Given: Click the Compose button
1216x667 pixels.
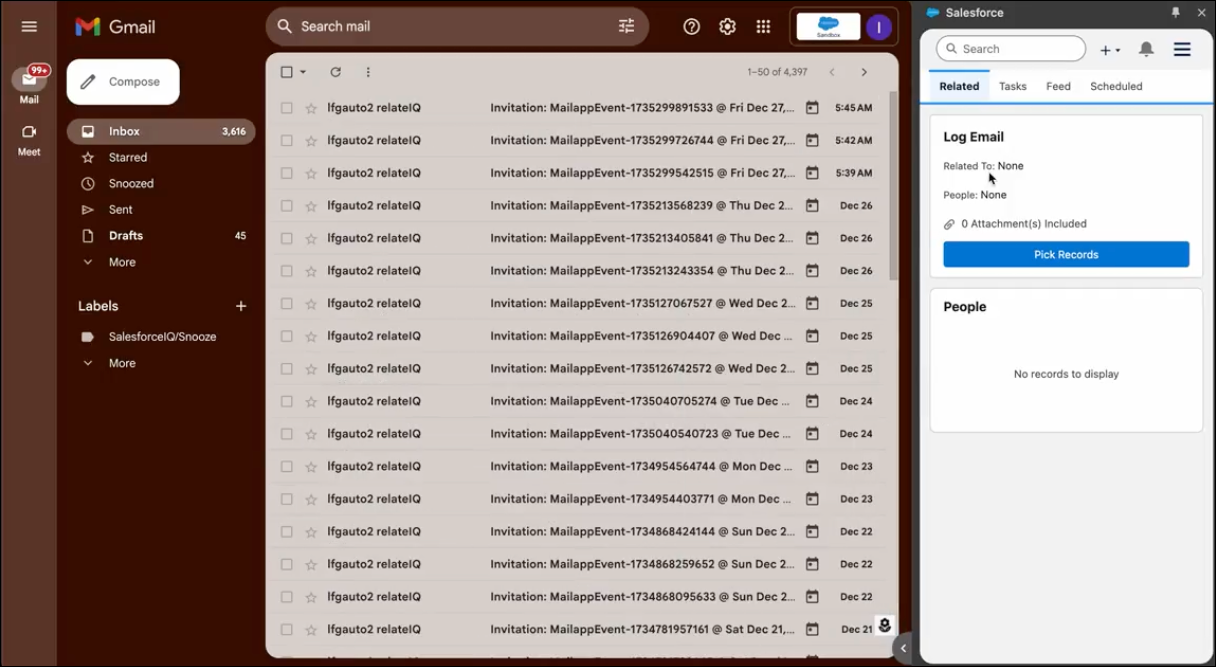Looking at the screenshot, I should click(123, 82).
